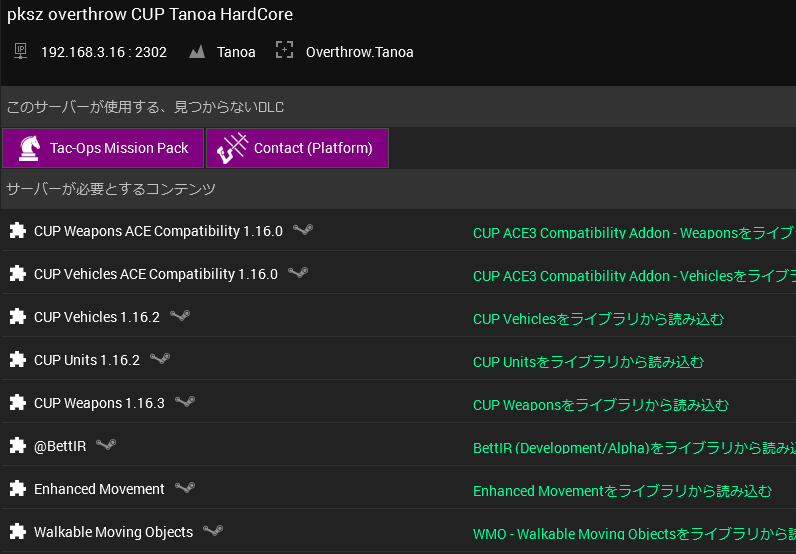Load CUP ACE3 Compatibility Addon - Weapons from library
Viewport: 796px width, 554px height.
634,233
